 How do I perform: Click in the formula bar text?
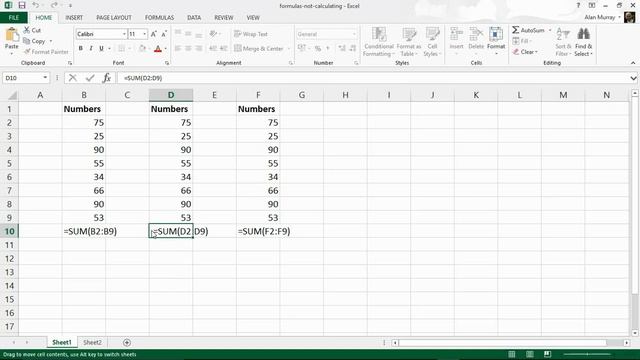(x=143, y=78)
